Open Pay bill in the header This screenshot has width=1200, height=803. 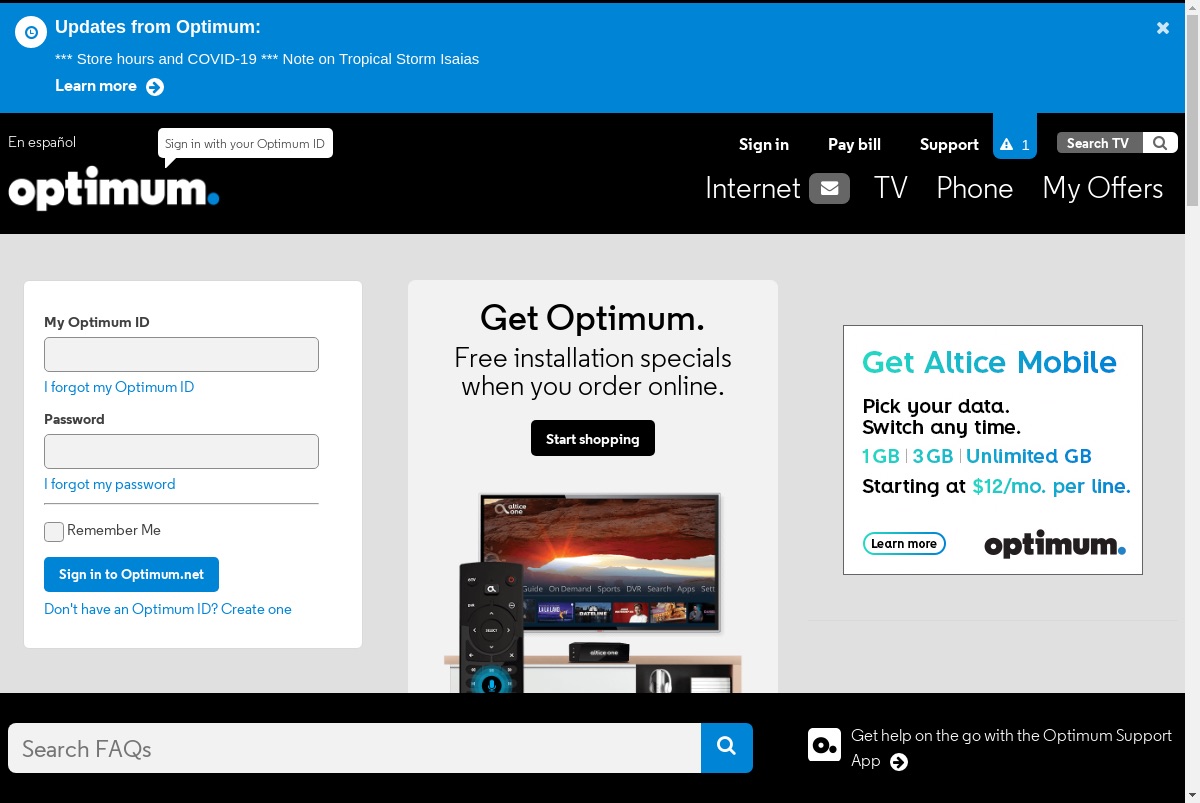click(854, 144)
